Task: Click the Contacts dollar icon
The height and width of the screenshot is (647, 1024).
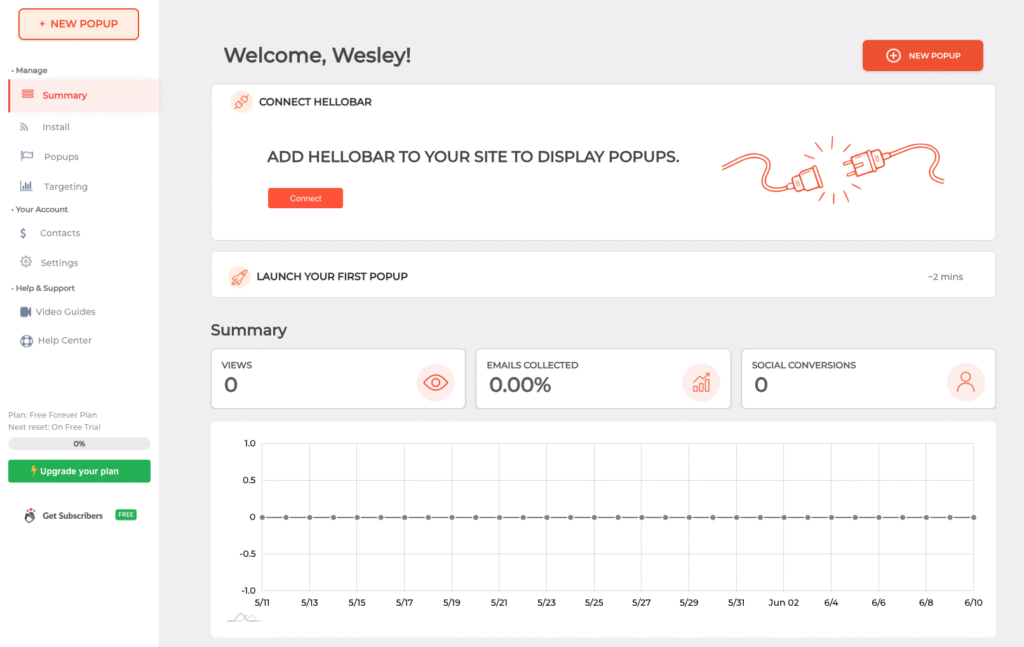Action: point(23,233)
